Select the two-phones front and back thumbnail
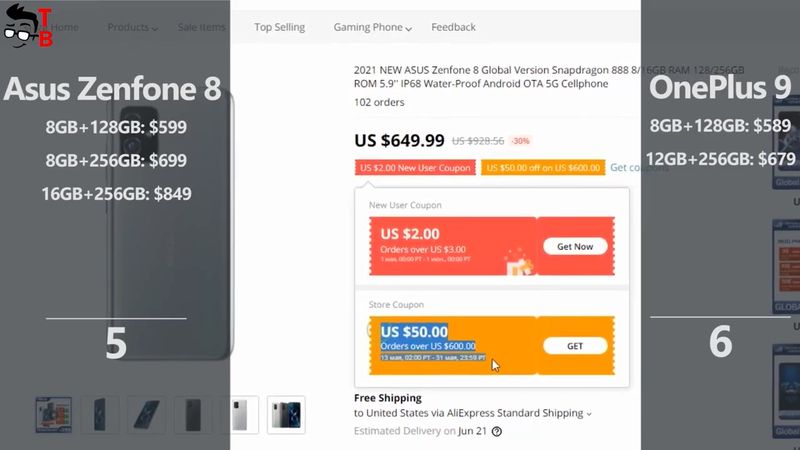Viewport: 800px width, 450px height. (286, 415)
